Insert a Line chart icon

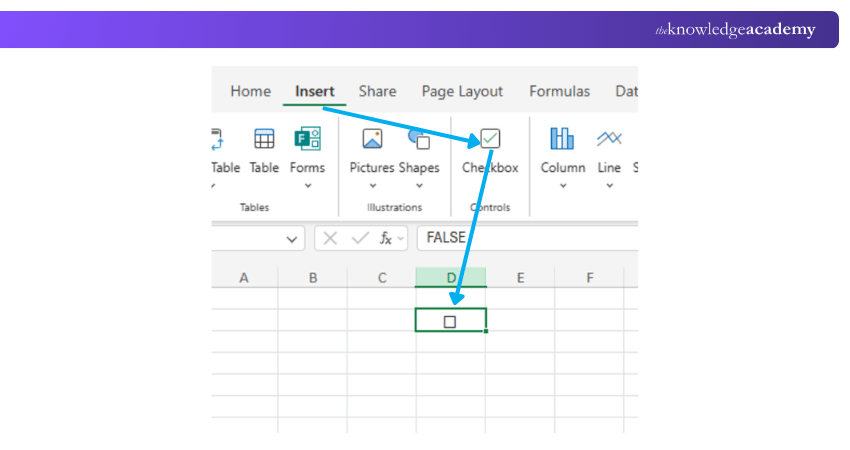609,138
